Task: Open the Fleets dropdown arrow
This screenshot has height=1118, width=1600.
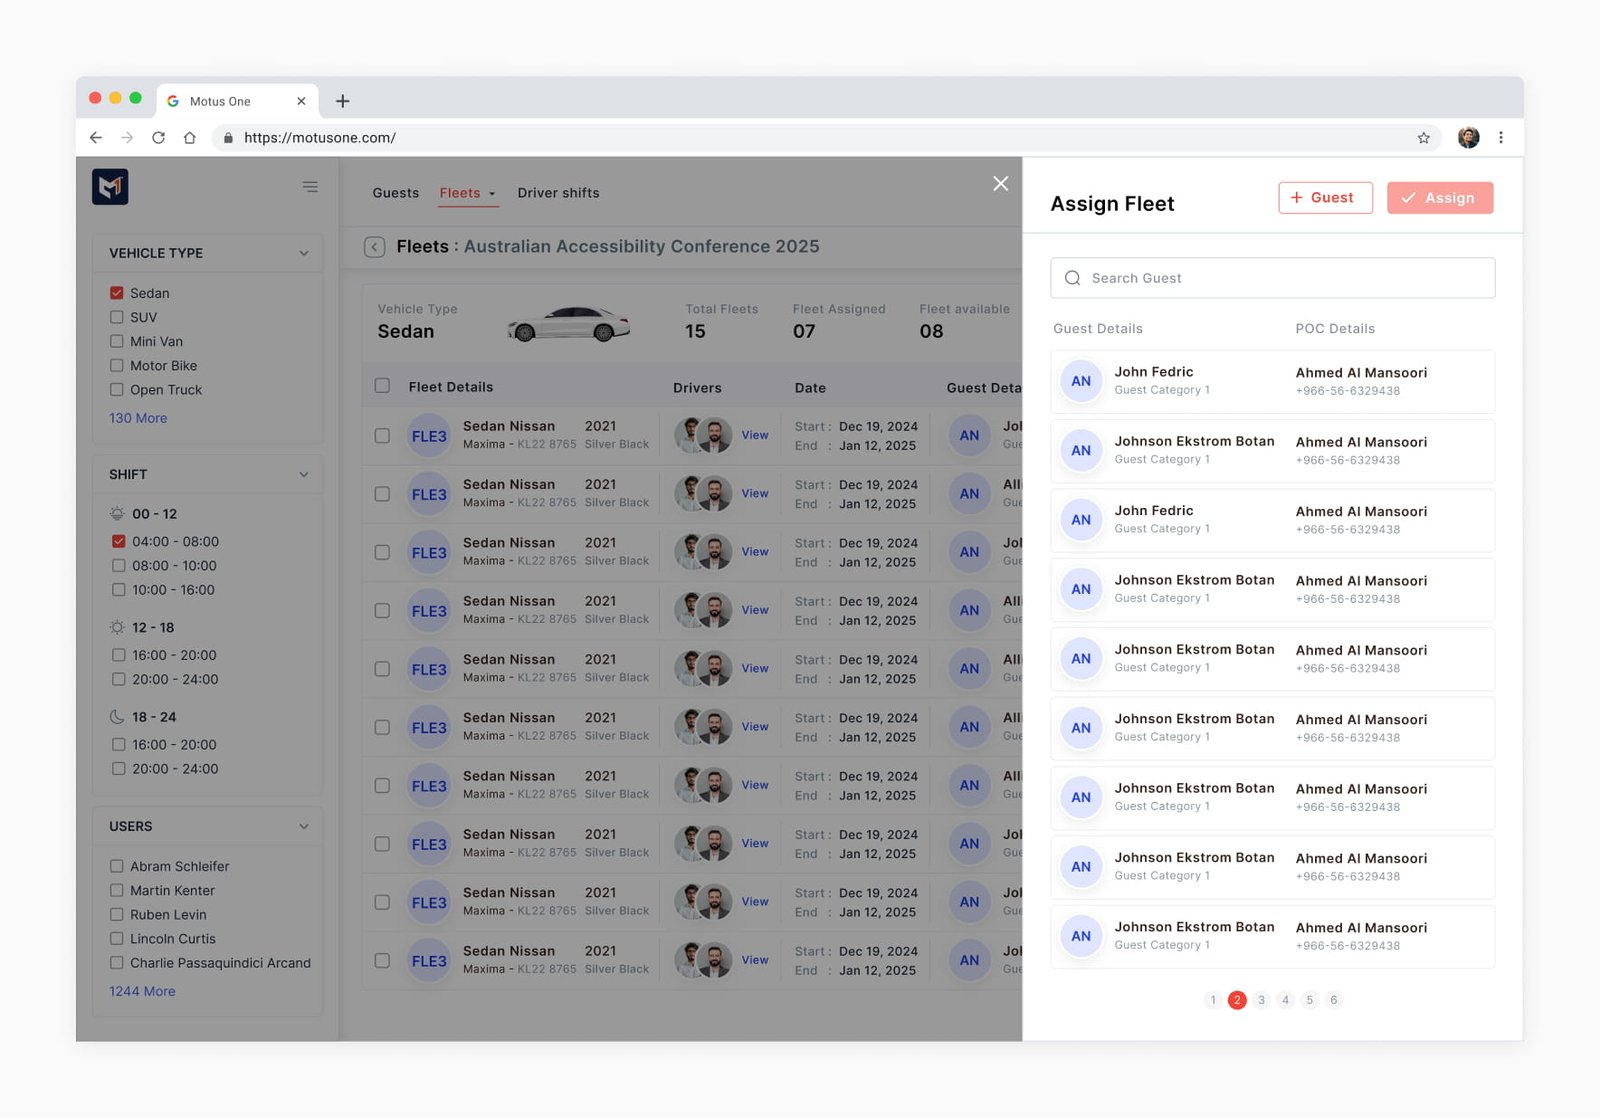Action: click(x=492, y=194)
